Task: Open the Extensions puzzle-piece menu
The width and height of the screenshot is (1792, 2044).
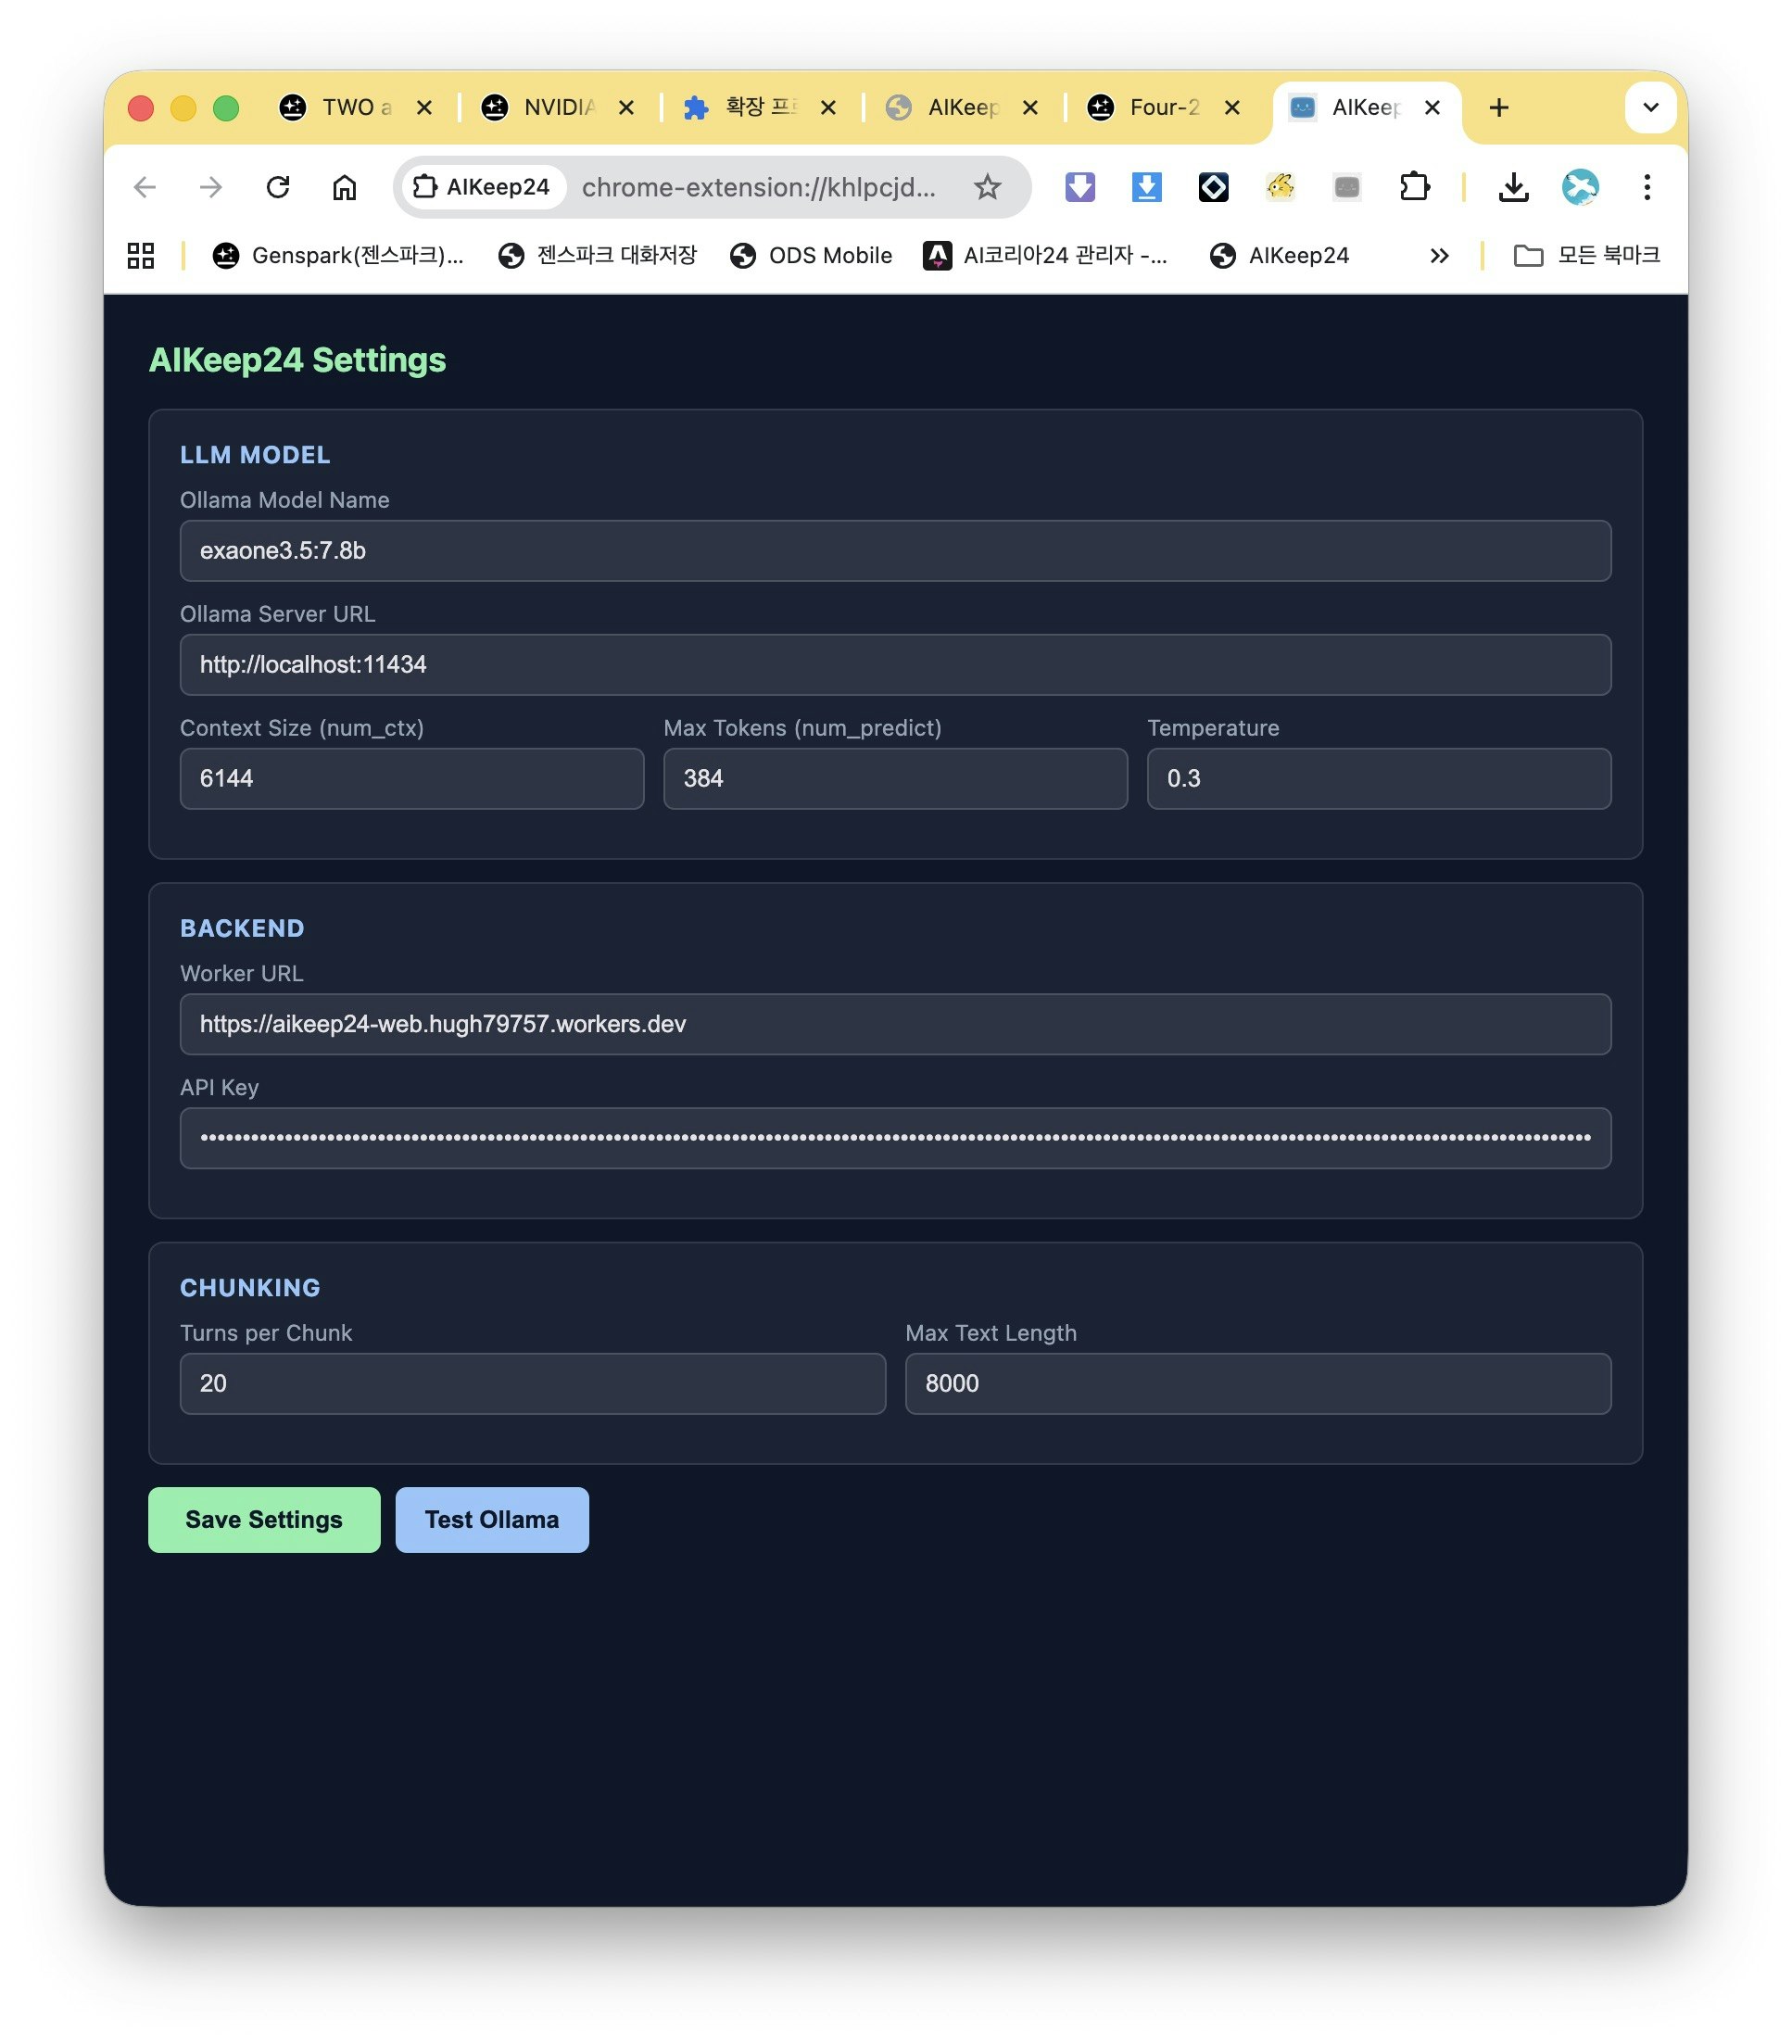Action: tap(1414, 187)
